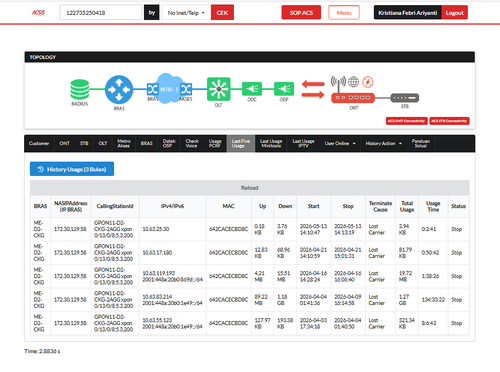
Task: Click the Usage Time column header
Action: point(433,206)
